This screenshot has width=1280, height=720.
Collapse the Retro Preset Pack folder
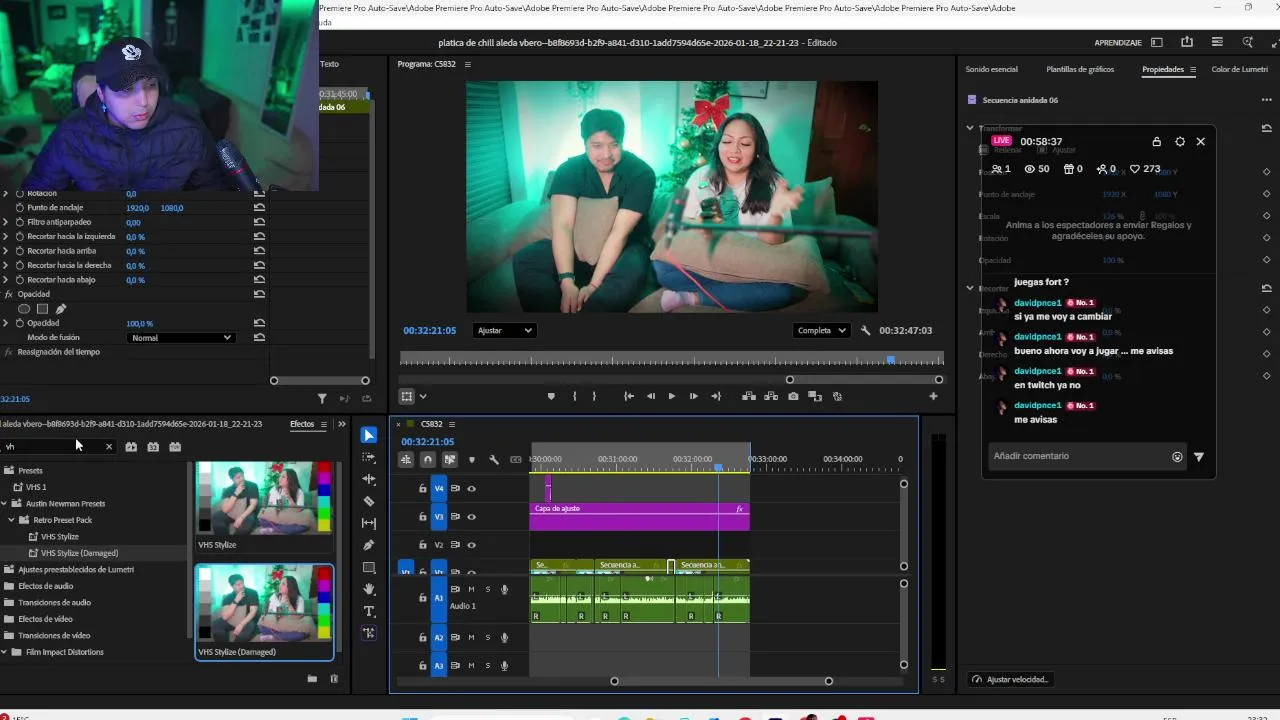pos(12,520)
